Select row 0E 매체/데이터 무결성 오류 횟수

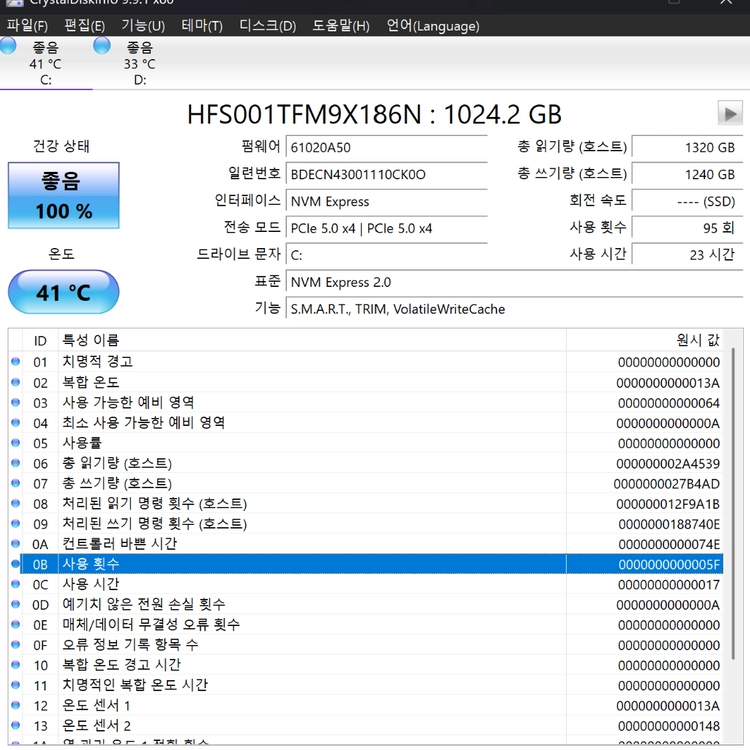[366, 625]
